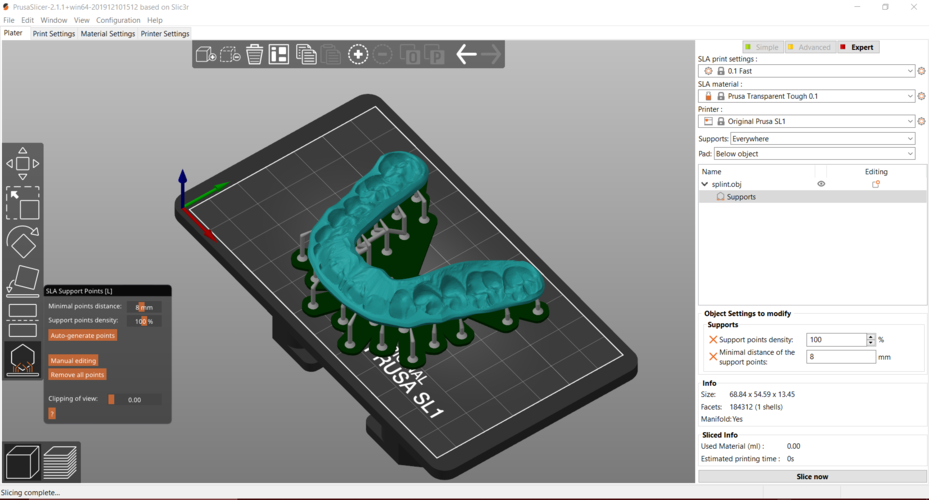Open the View menu
Screen dimensions: 929x500
(82, 20)
